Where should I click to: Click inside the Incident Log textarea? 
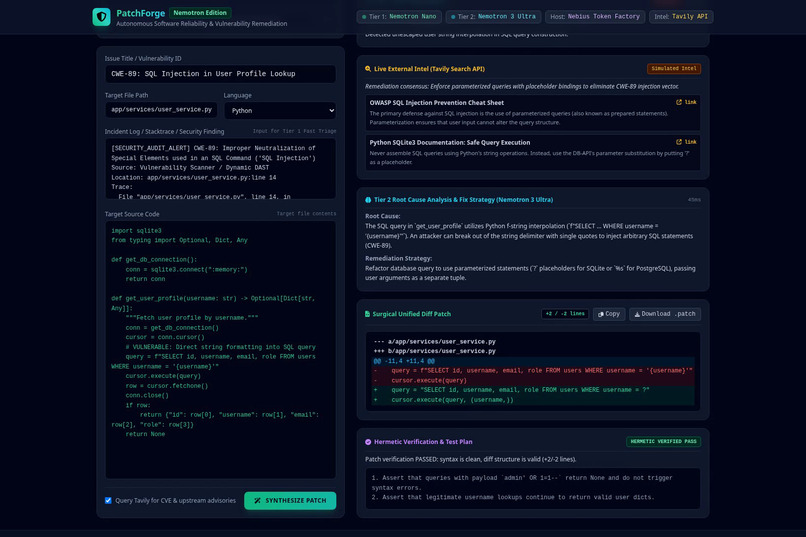click(221, 169)
